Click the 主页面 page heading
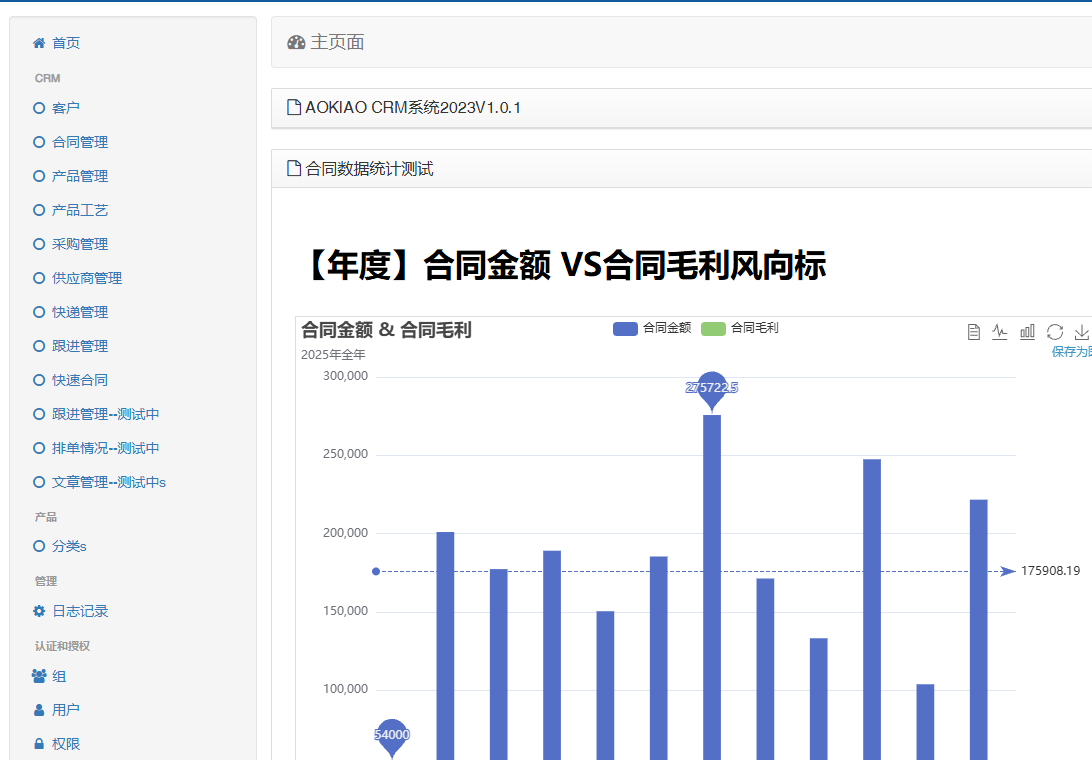The height and width of the screenshot is (760, 1092). (337, 42)
